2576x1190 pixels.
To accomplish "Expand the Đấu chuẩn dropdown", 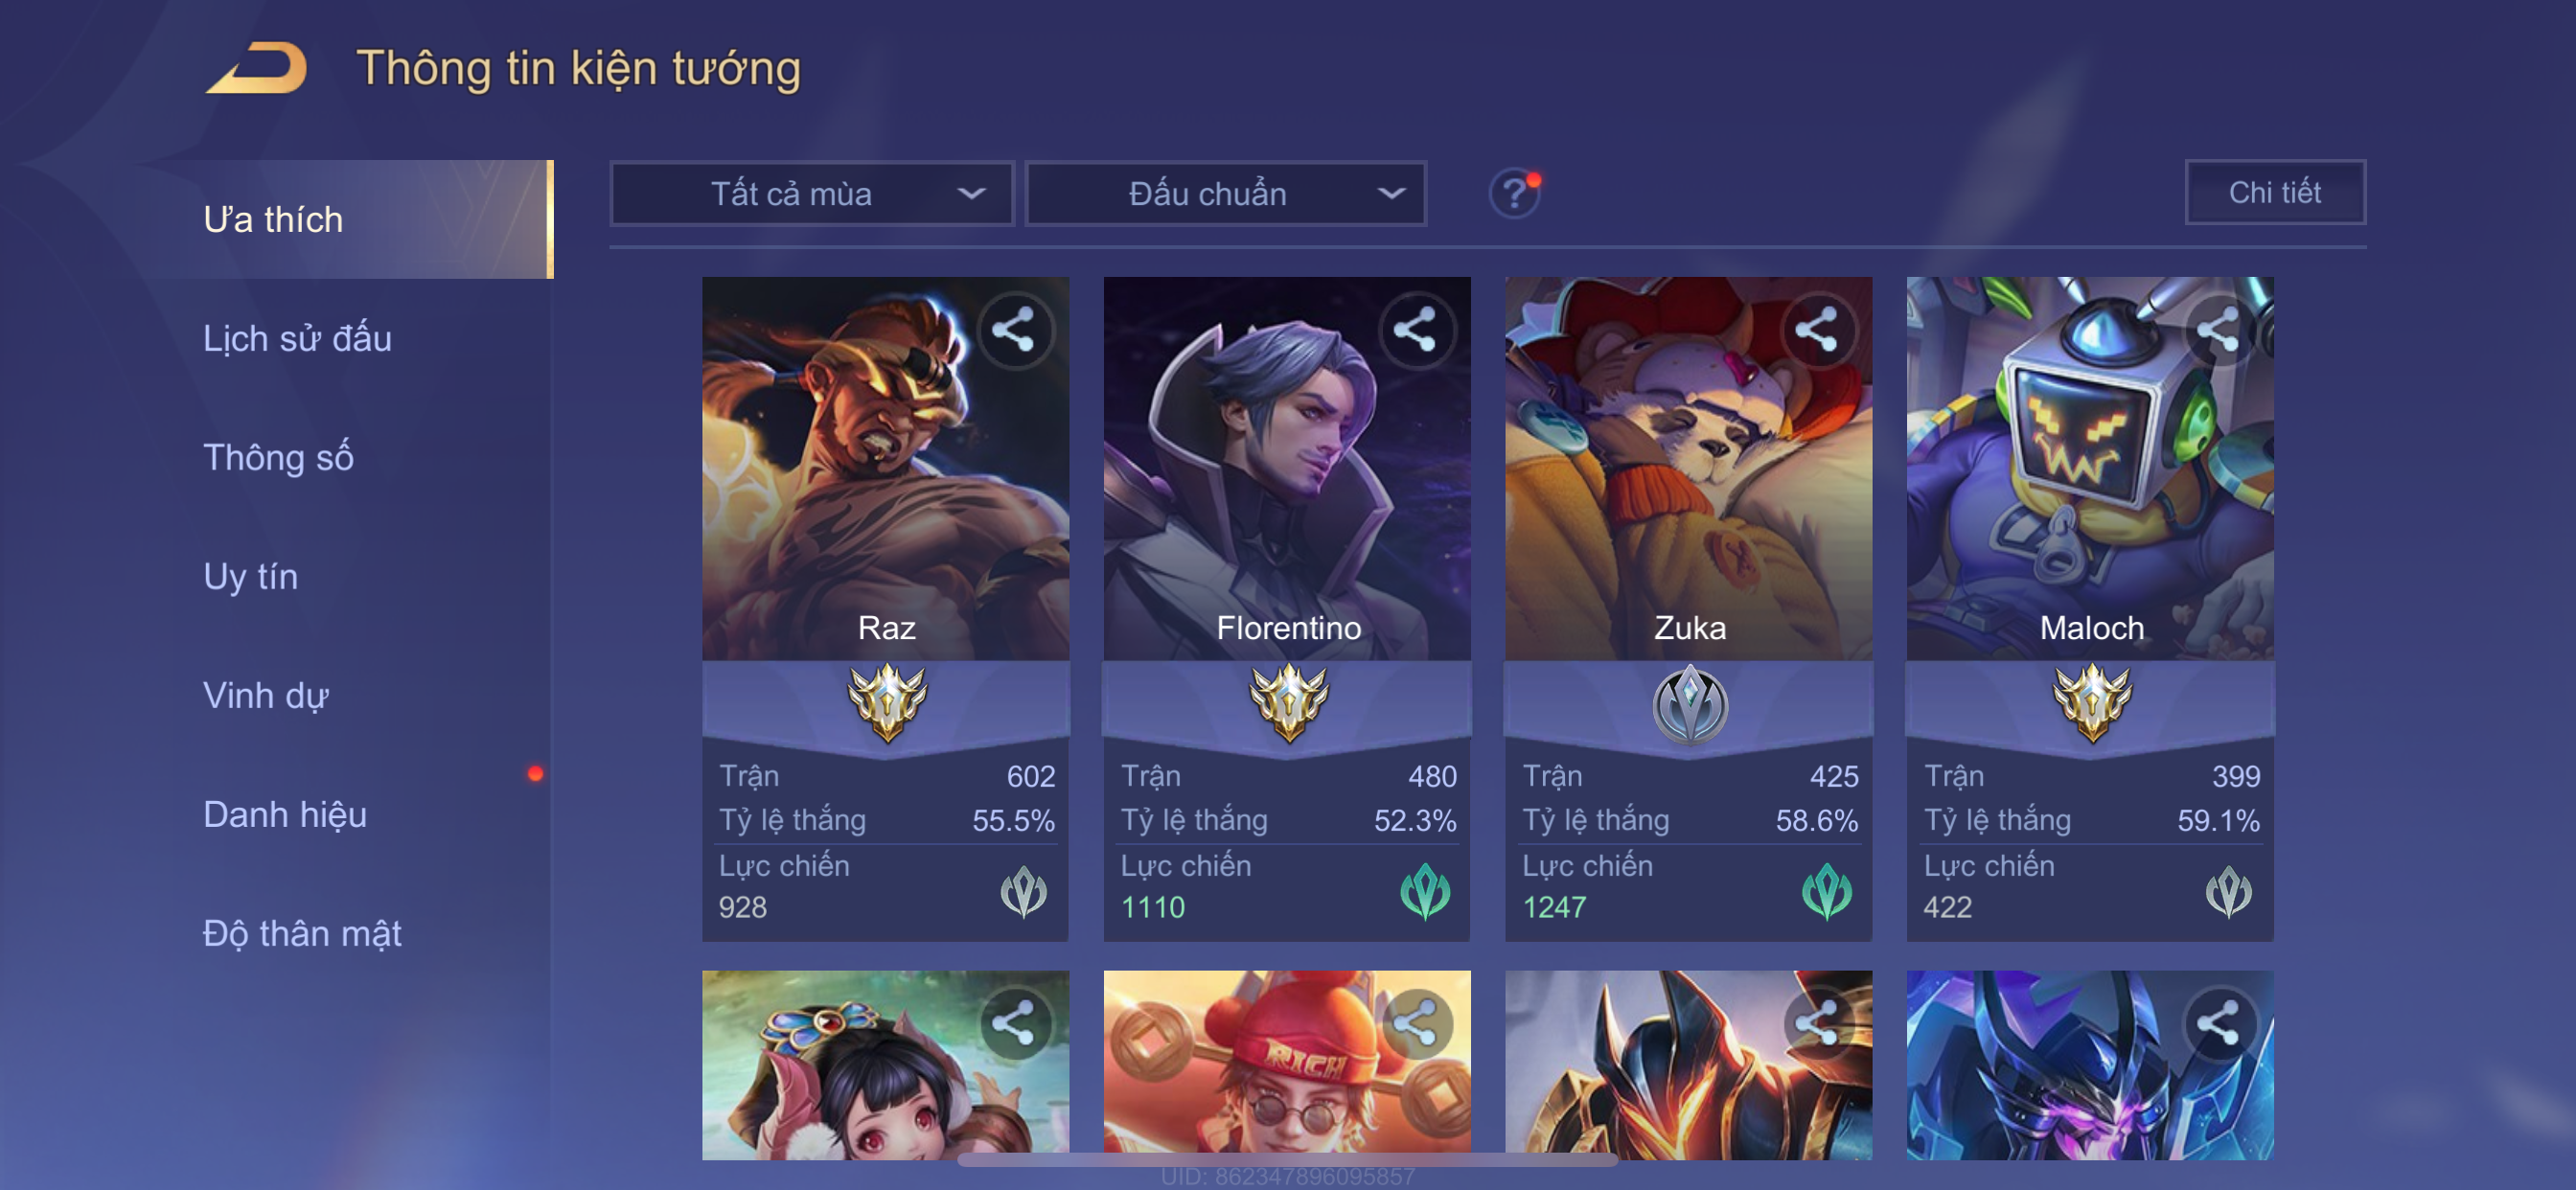I will point(1226,193).
